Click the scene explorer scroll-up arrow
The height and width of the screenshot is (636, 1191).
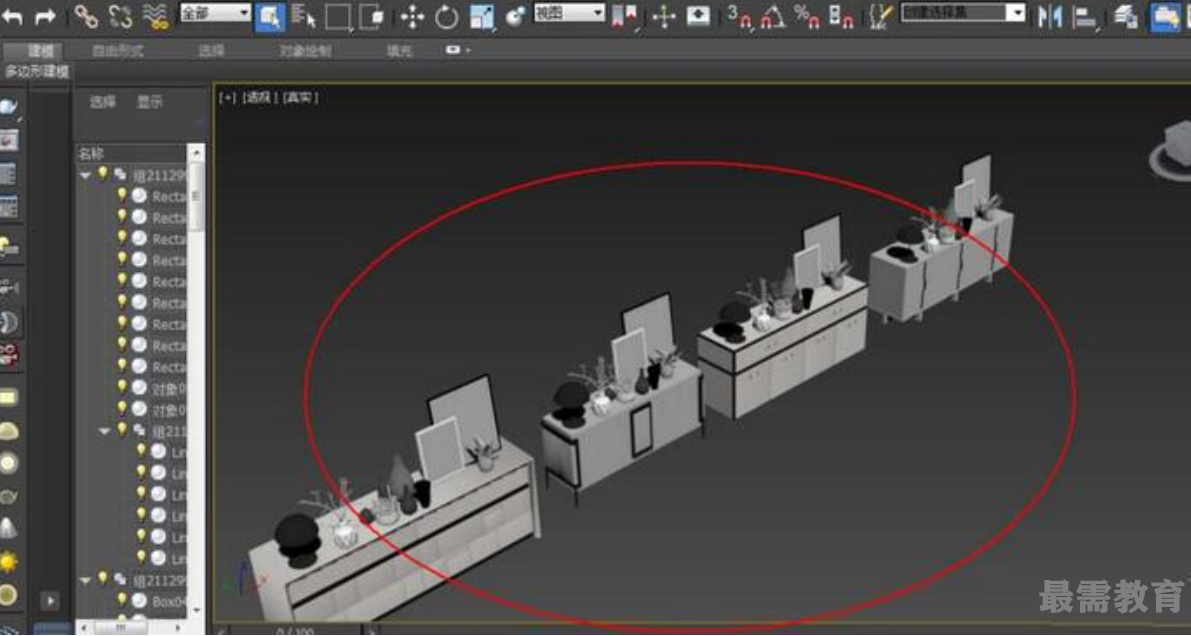click(x=196, y=153)
